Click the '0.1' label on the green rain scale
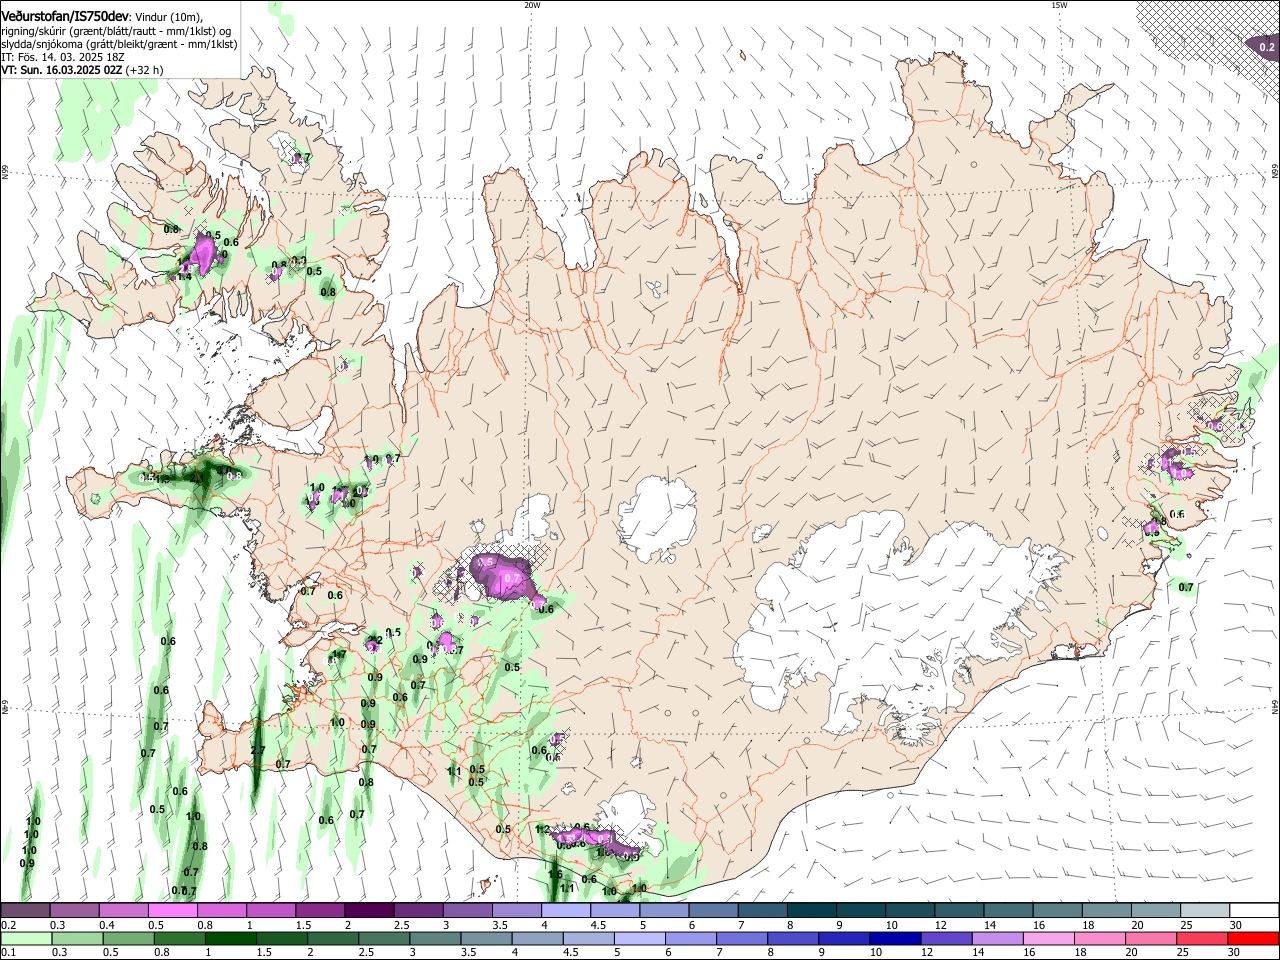Viewport: 1280px width, 960px height. coord(8,953)
